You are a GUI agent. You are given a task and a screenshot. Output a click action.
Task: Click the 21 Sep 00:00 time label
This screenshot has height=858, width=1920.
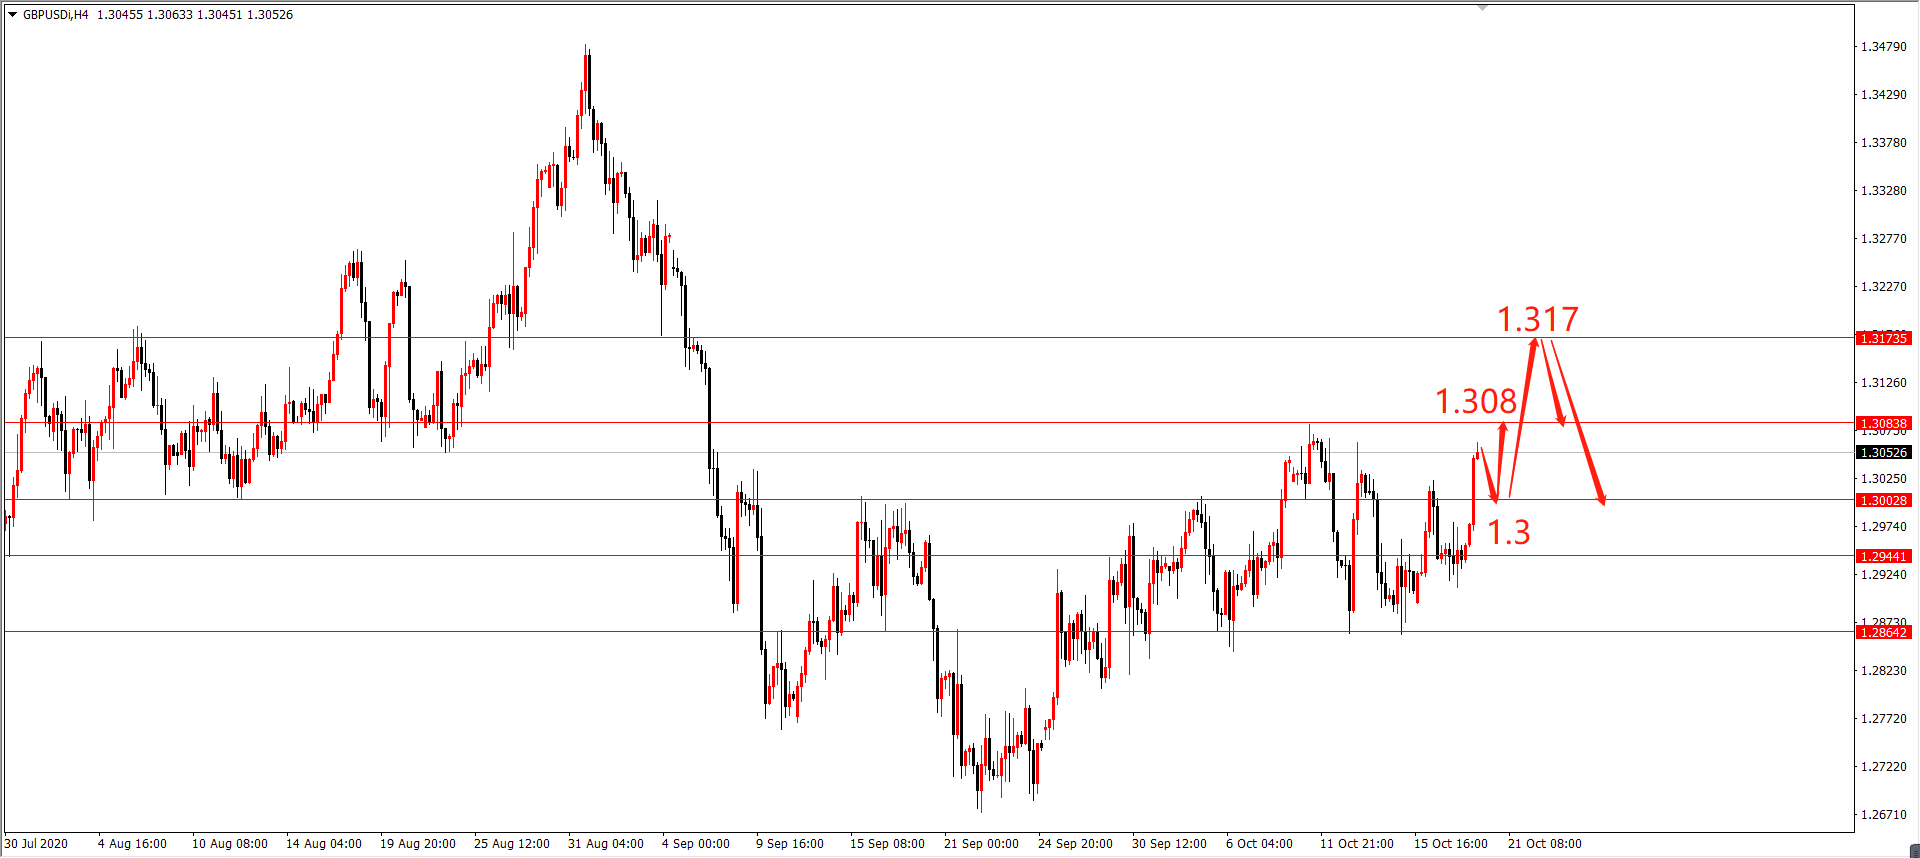tap(982, 844)
